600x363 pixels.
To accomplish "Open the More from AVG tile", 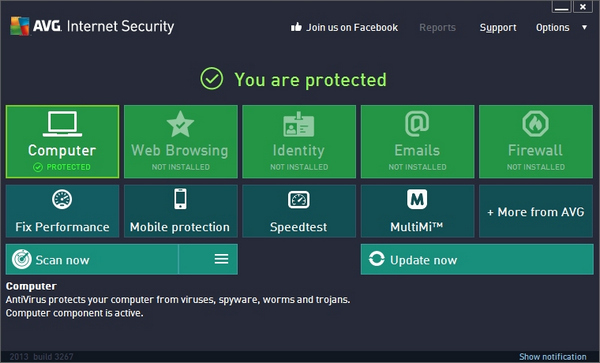I will 536,211.
